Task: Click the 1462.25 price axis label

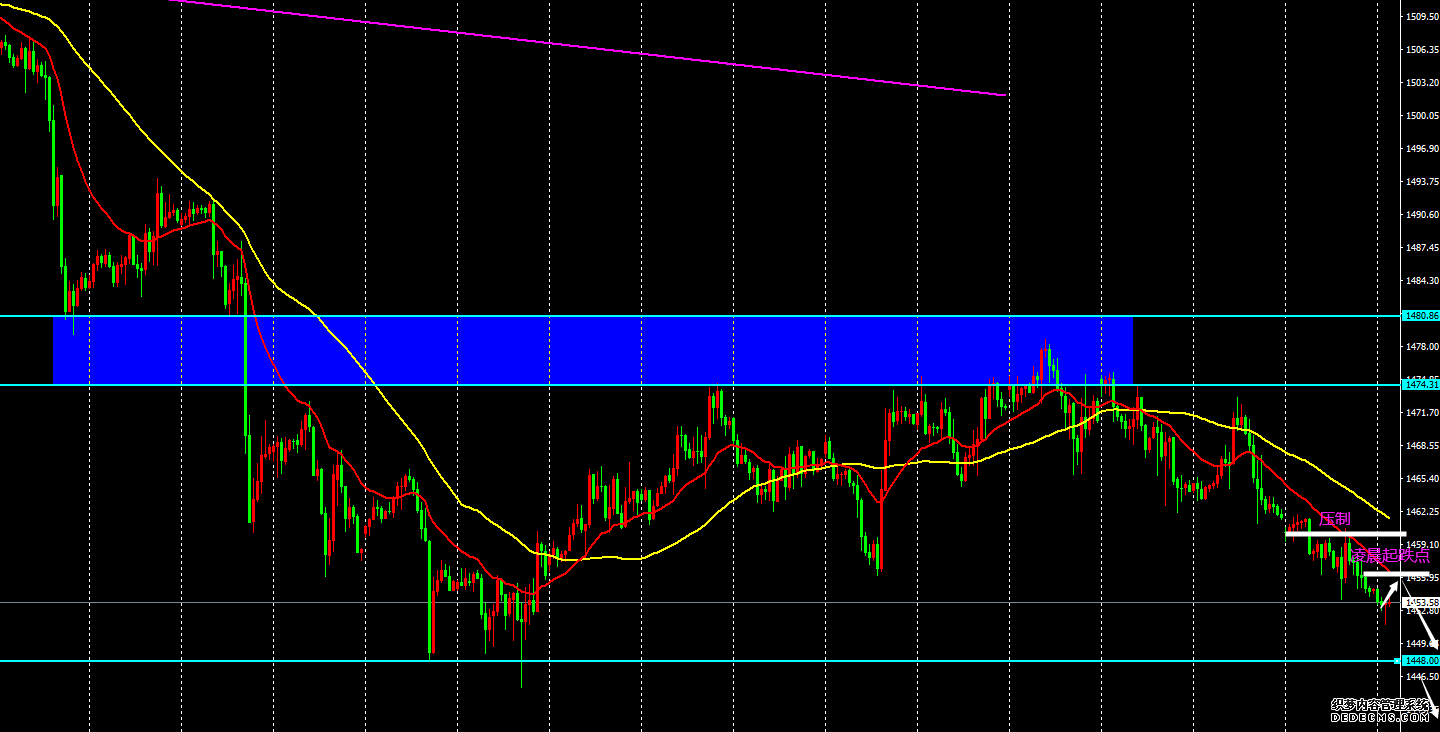Action: 1421,512
